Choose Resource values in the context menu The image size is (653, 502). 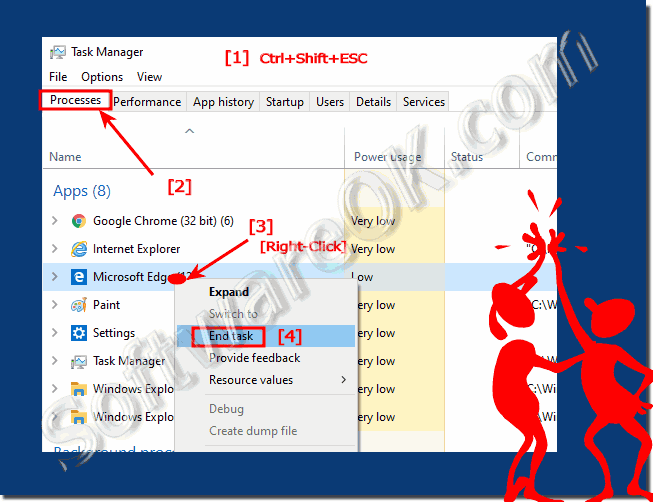pos(267,380)
